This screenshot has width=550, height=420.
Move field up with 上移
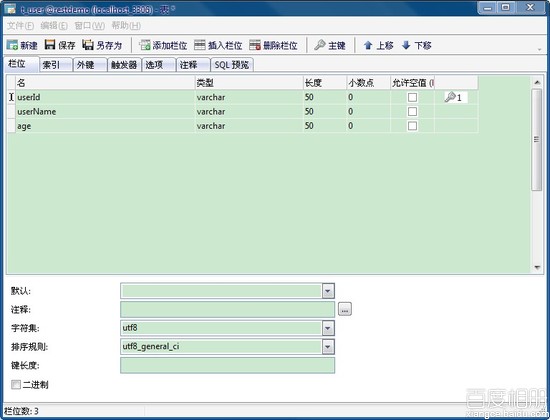click(x=378, y=45)
